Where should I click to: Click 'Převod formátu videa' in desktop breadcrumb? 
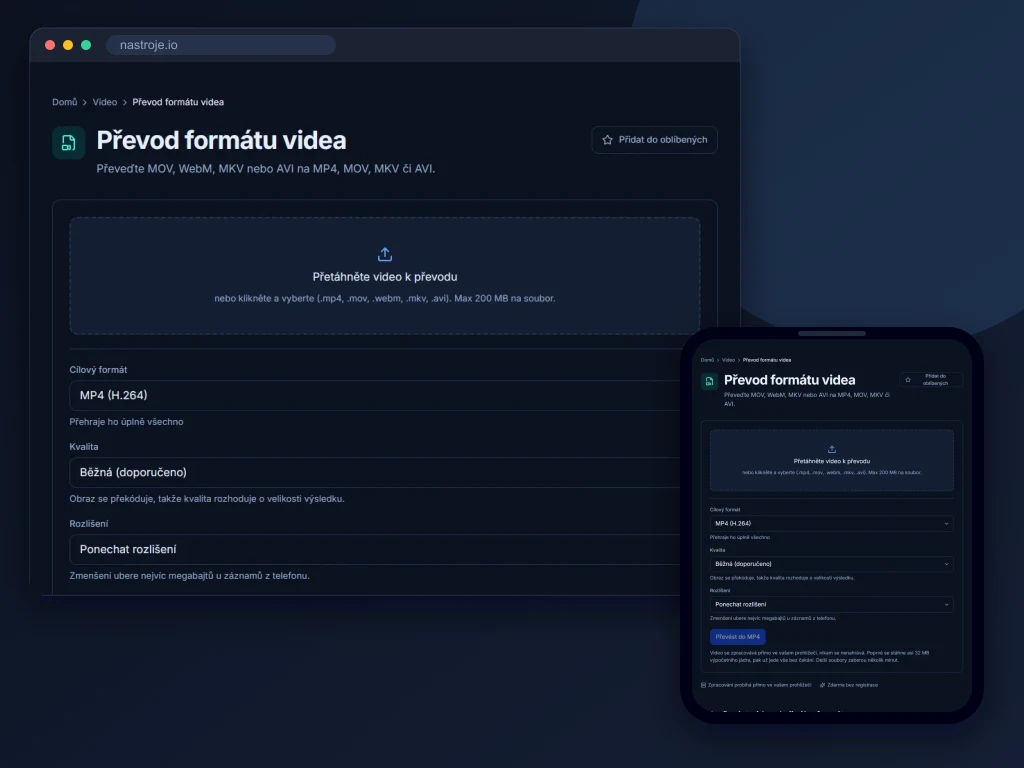click(178, 102)
